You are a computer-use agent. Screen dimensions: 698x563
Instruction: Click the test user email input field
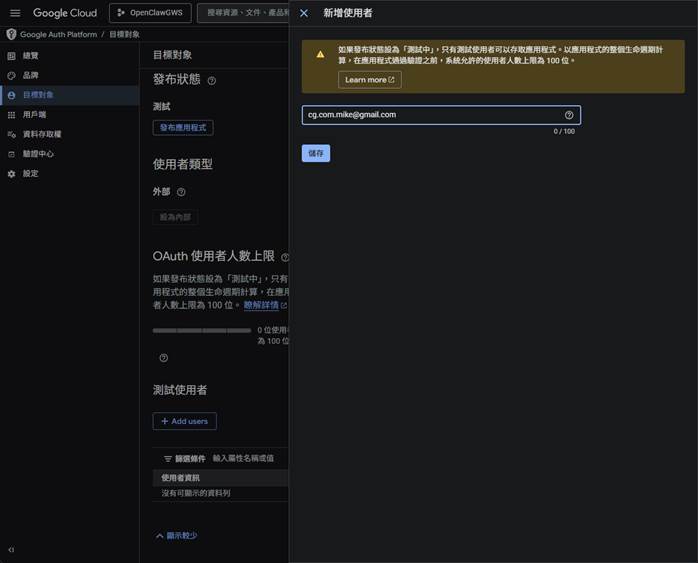point(430,115)
